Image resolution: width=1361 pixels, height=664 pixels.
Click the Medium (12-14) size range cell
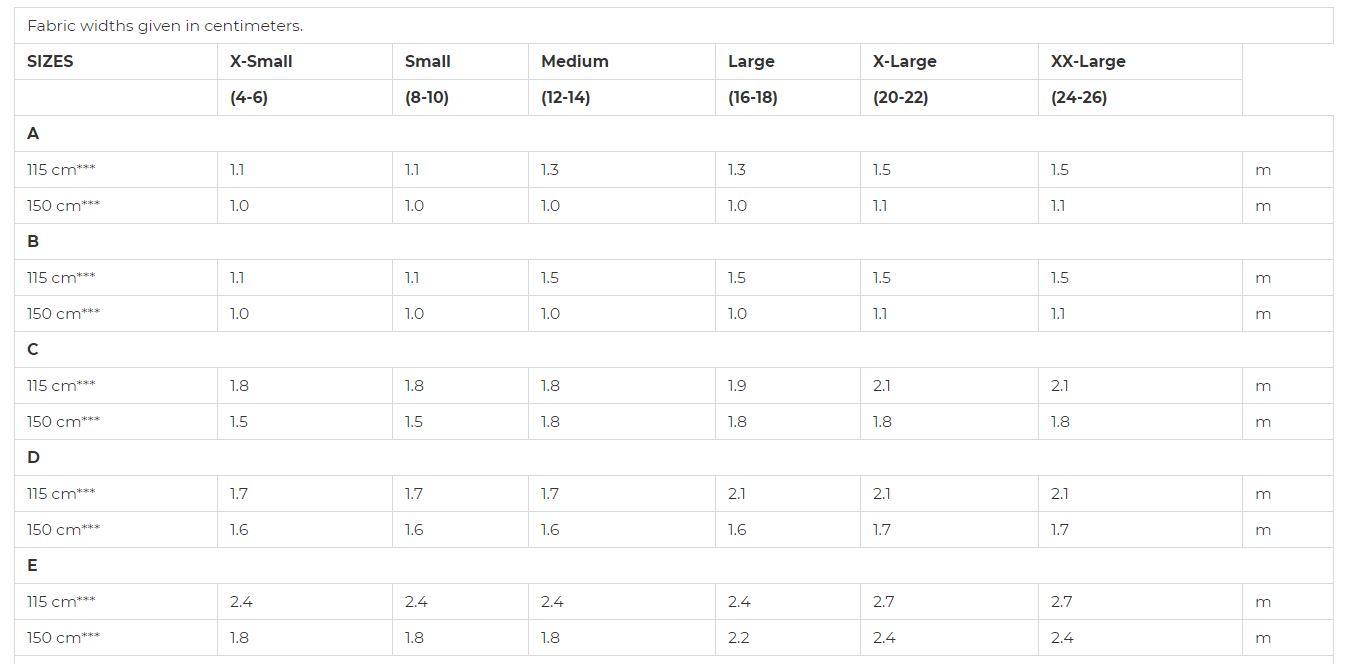click(x=622, y=97)
